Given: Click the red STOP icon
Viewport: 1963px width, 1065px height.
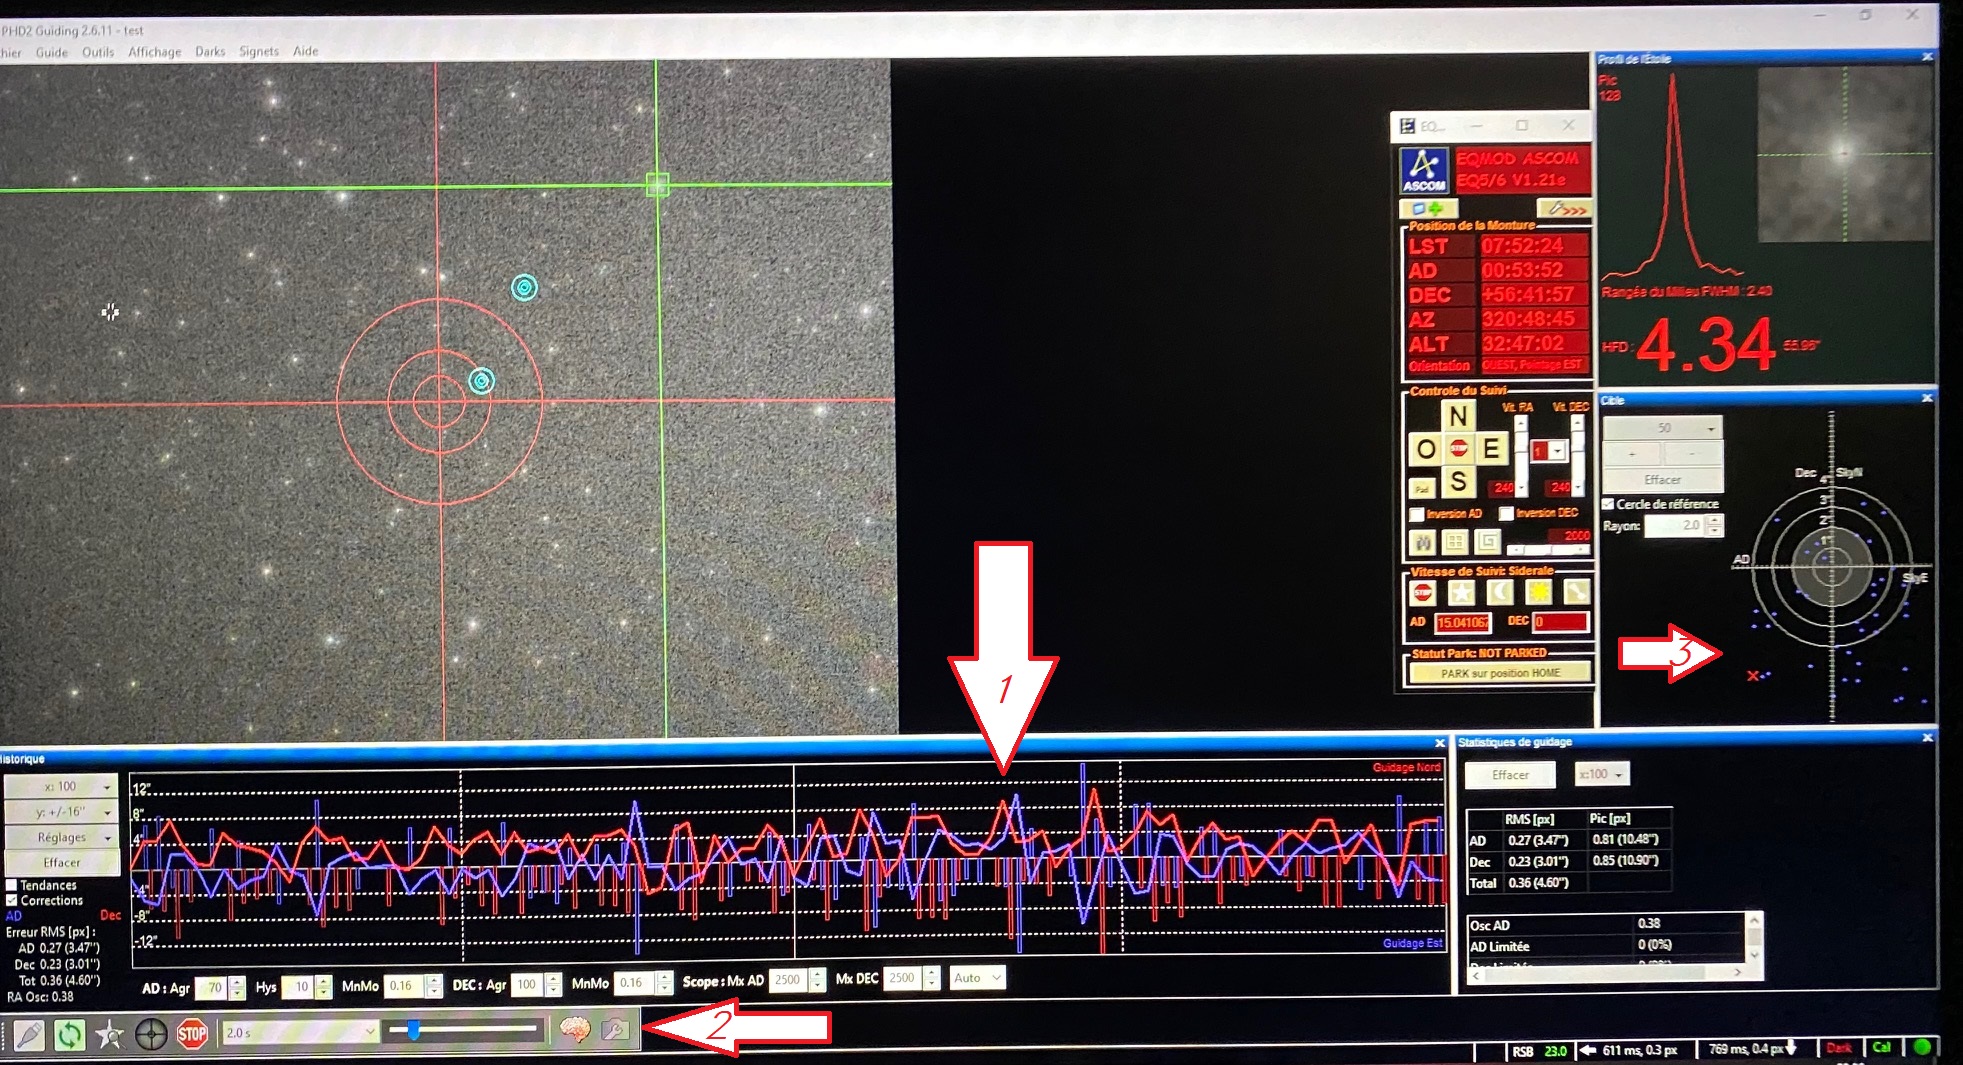Looking at the screenshot, I should click(x=192, y=1034).
